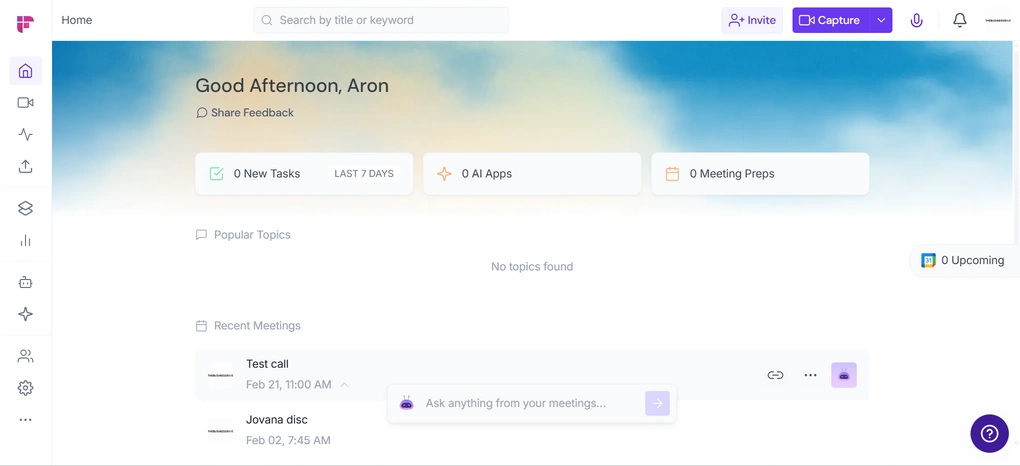Open the activity pulse icon in the sidebar
This screenshot has width=1020, height=466.
25,135
